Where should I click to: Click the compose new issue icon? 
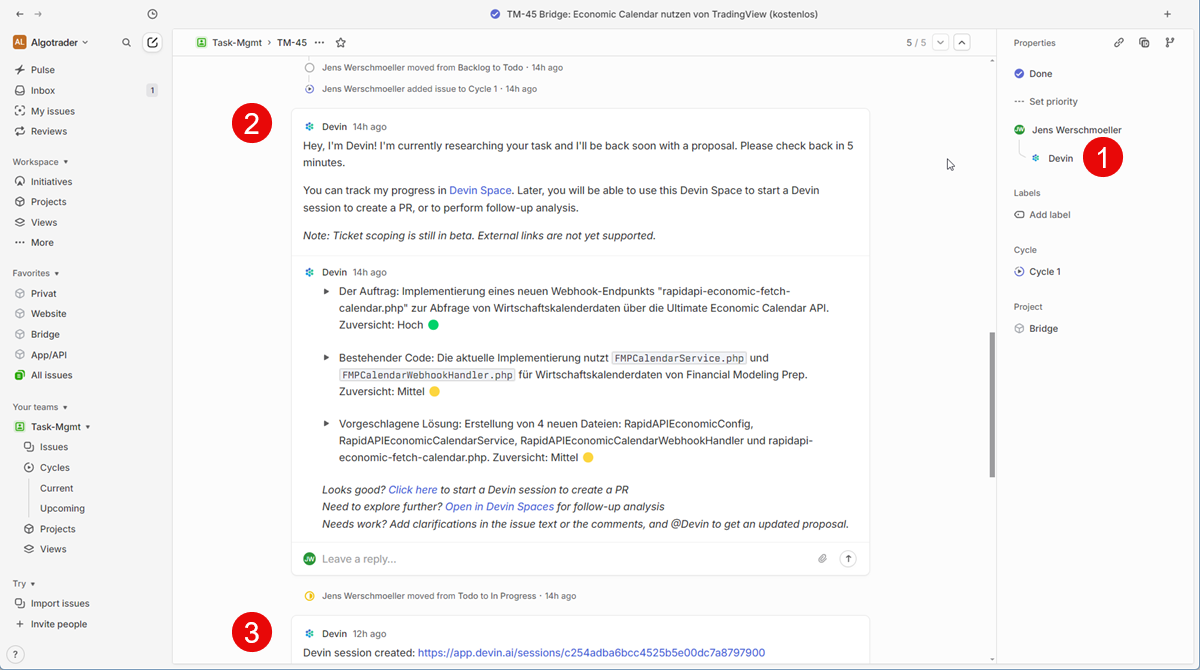[x=152, y=43]
